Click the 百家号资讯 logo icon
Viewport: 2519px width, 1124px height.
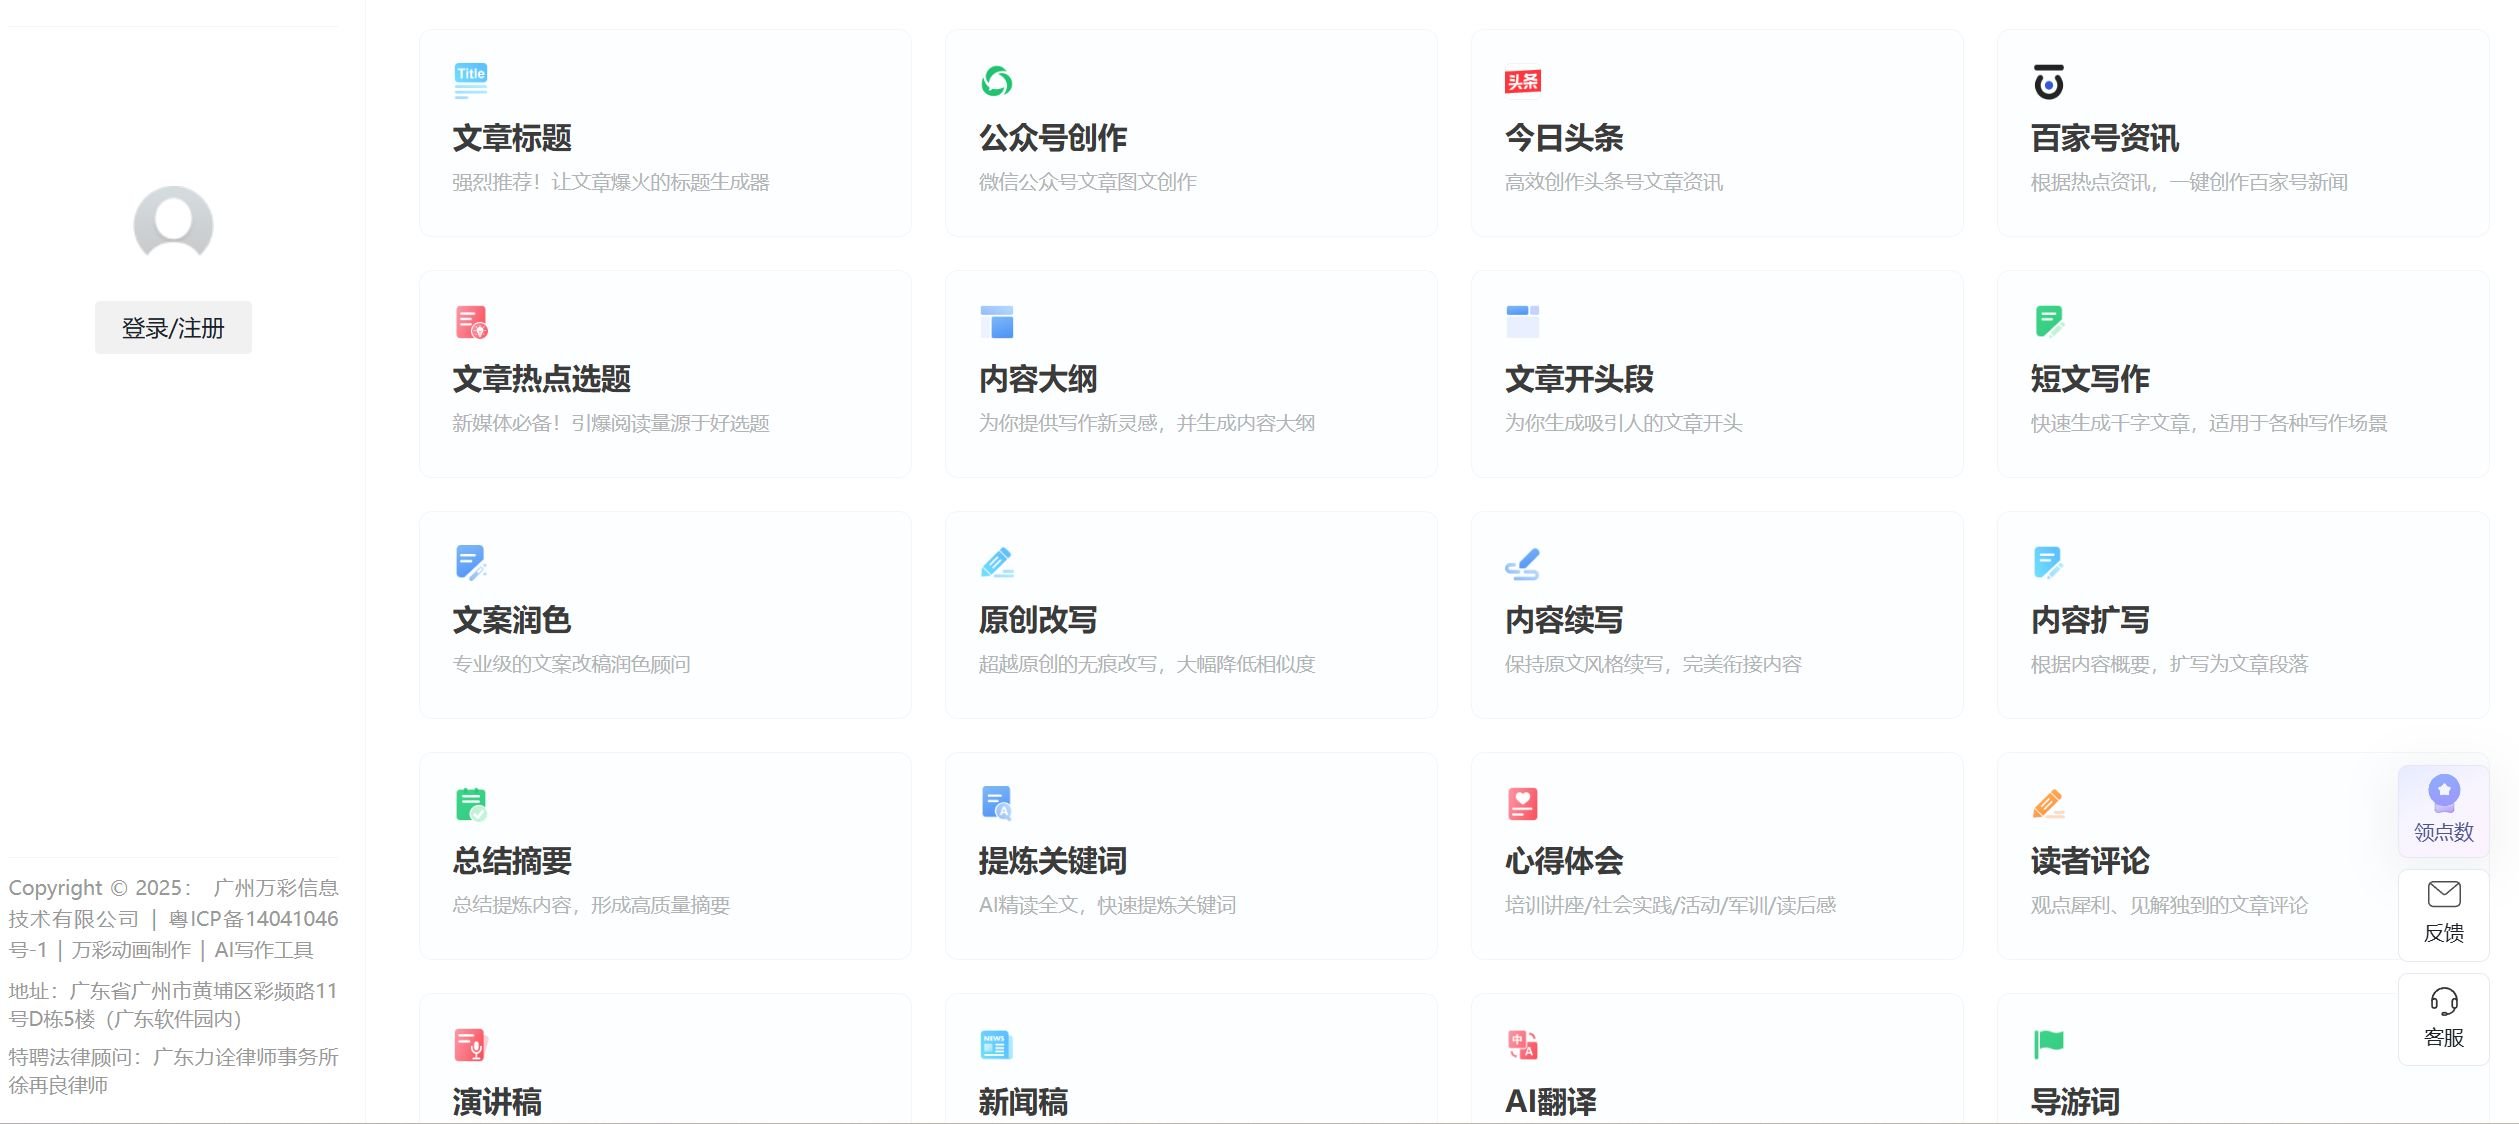pos(2049,81)
